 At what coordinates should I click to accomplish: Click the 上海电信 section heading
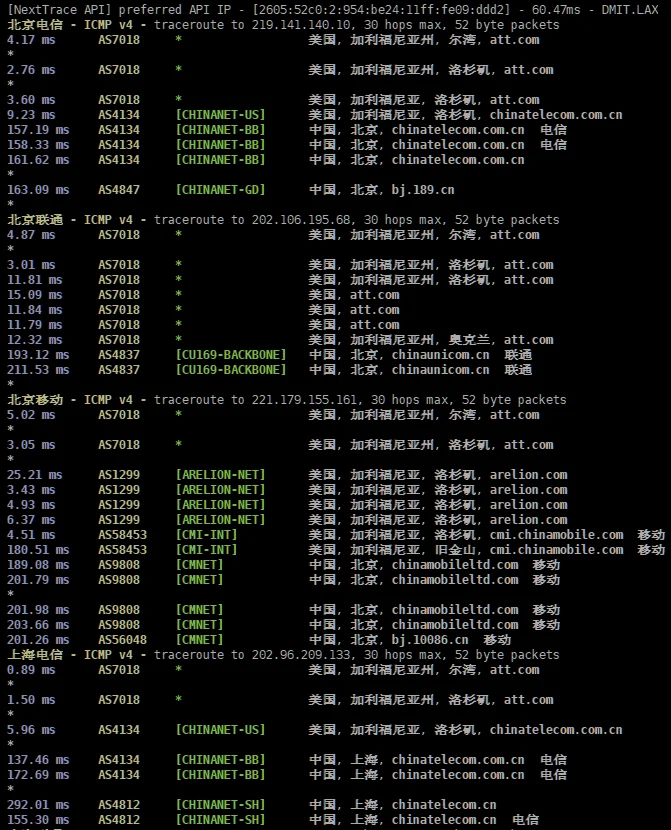click(x=35, y=655)
